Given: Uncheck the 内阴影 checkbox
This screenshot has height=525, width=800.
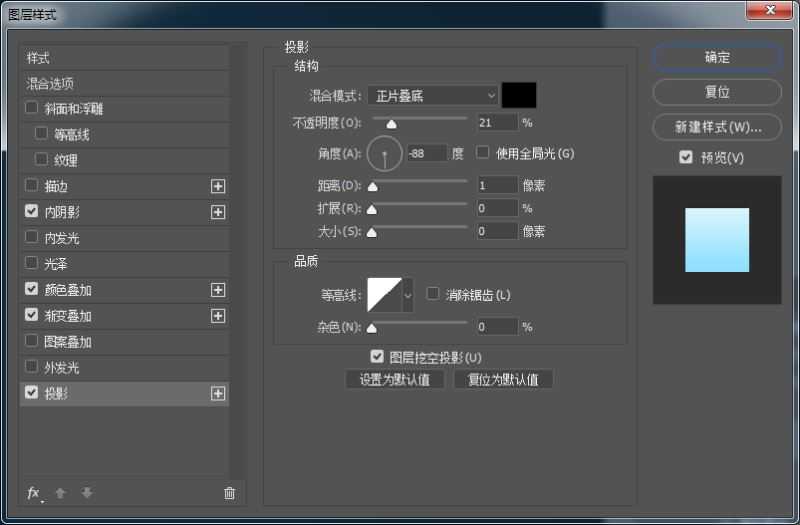Looking at the screenshot, I should [32, 211].
